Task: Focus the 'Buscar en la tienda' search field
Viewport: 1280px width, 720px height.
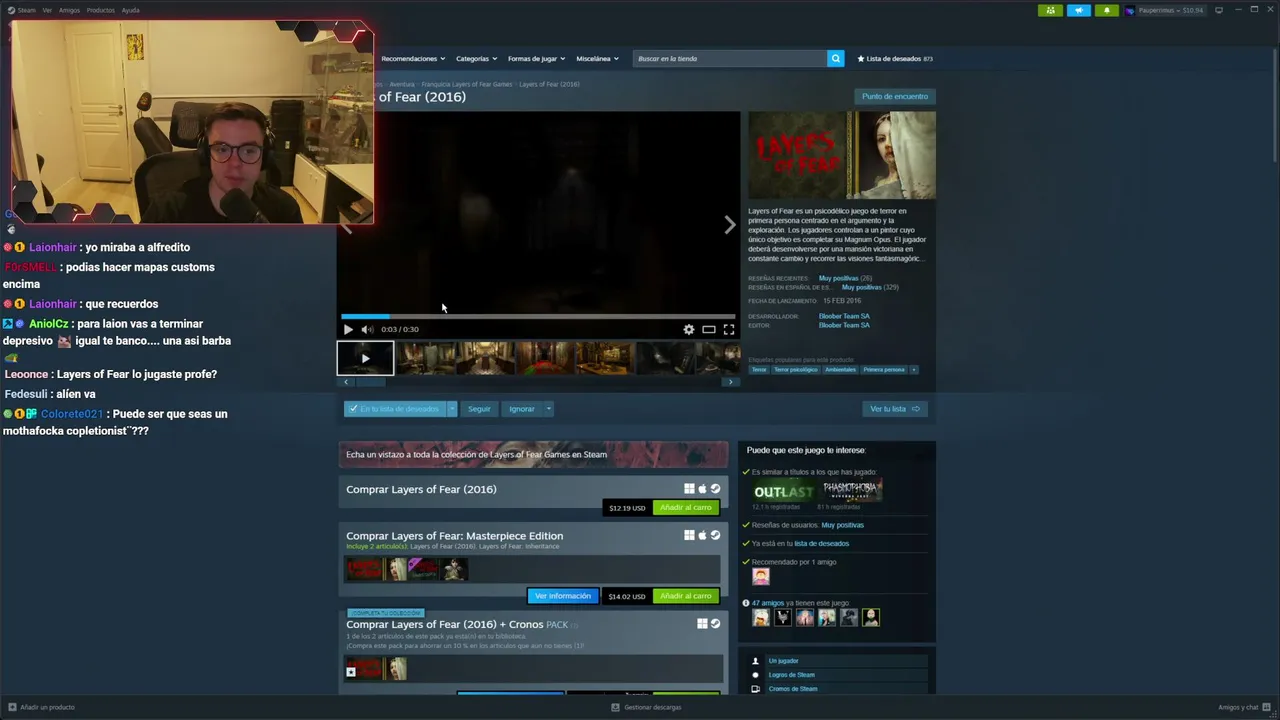Action: (x=730, y=59)
